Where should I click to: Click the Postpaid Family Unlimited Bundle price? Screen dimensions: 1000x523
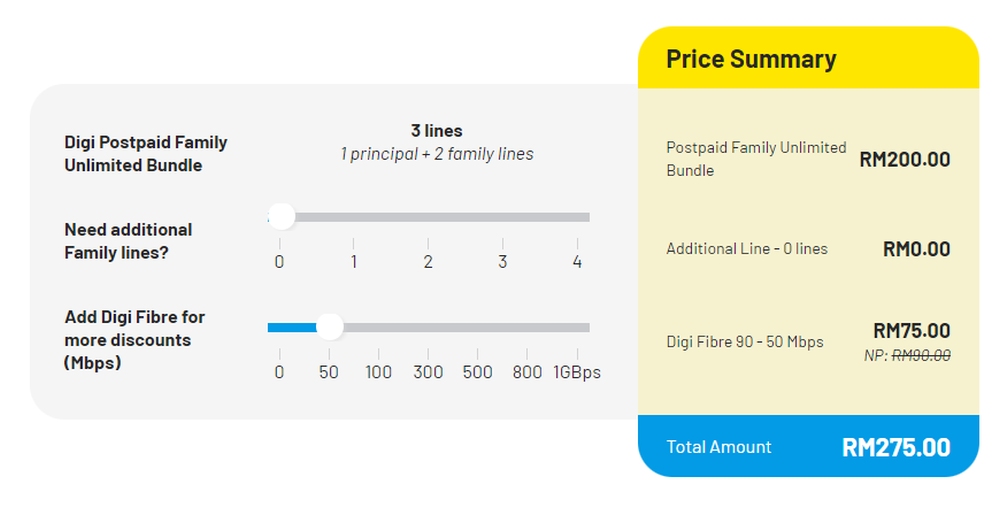coord(905,159)
